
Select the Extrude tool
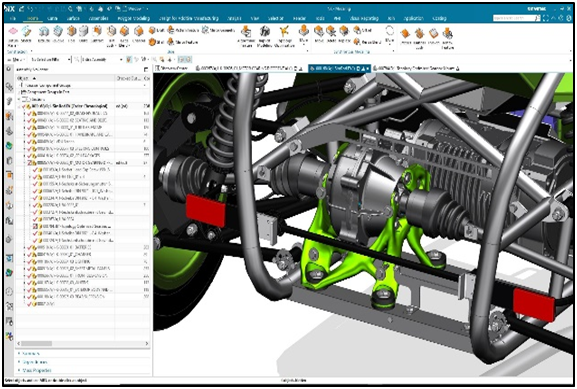point(44,32)
